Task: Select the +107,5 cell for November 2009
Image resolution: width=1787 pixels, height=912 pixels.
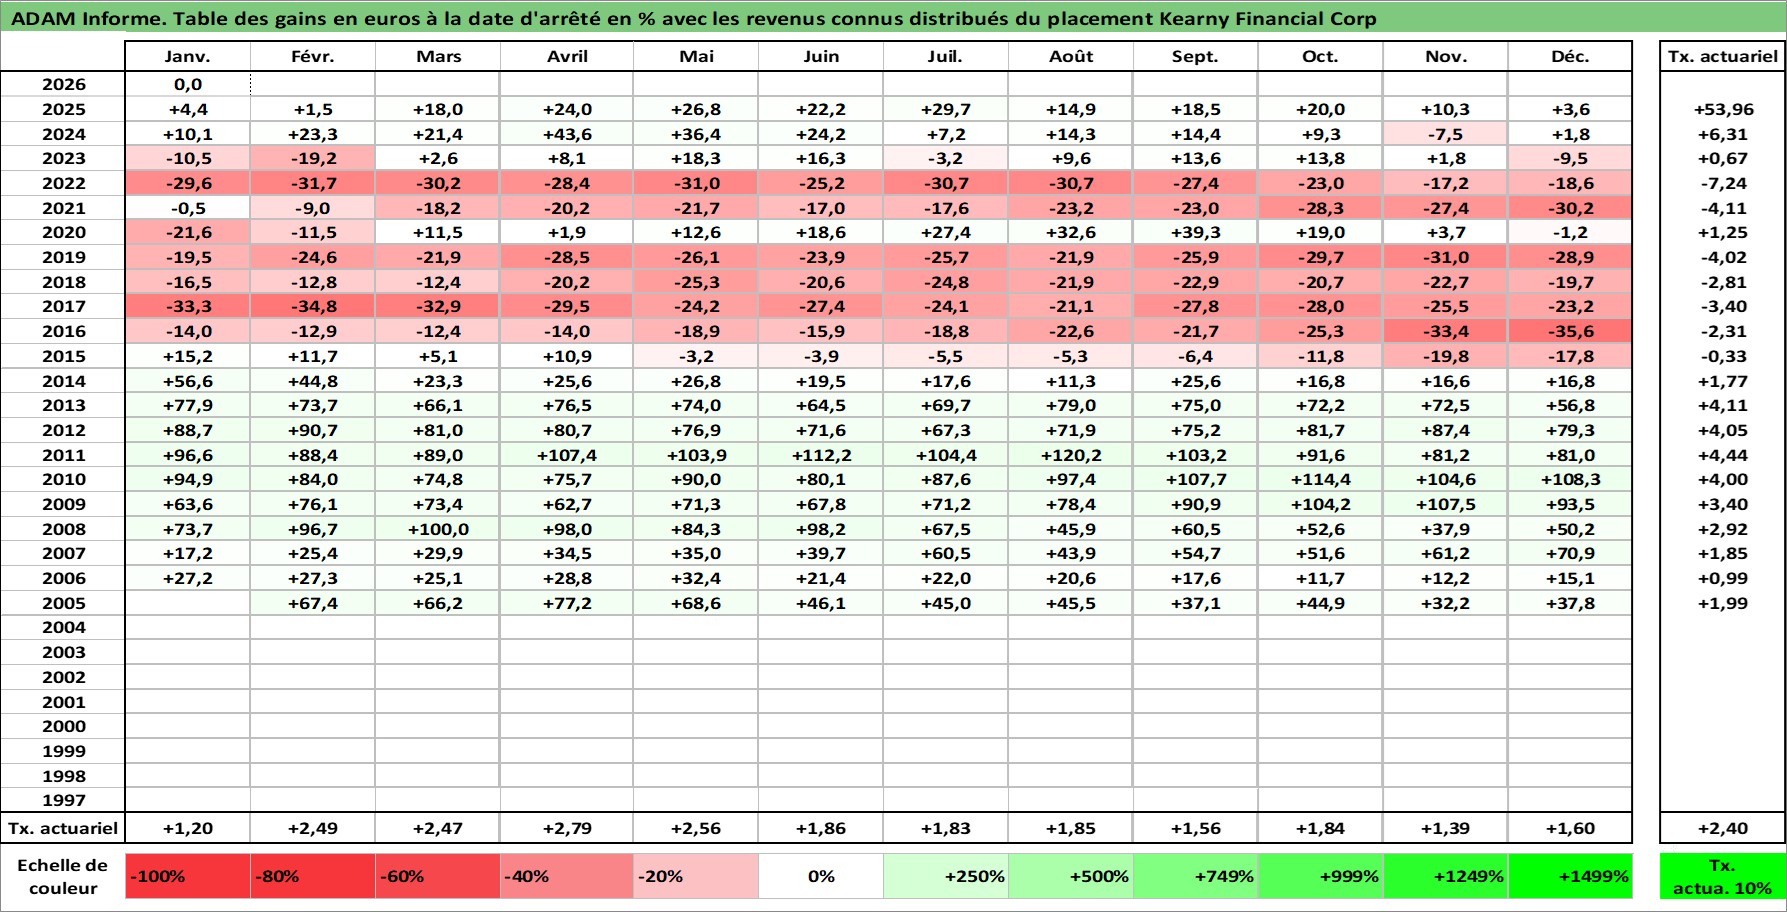Action: pyautogui.click(x=1445, y=504)
